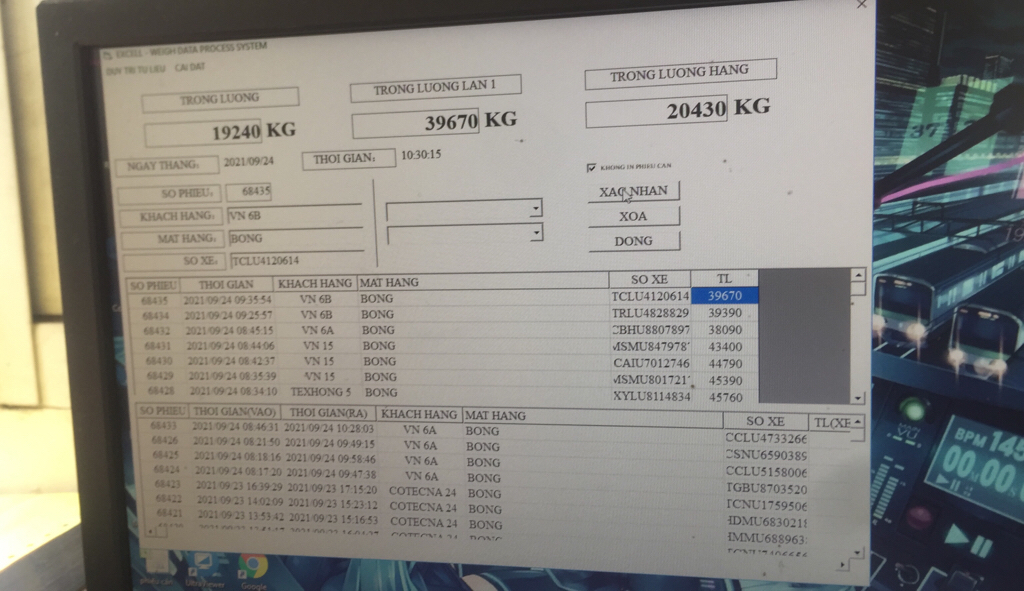Click the KHACH HANG field containing VN 6B
This screenshot has width=1024, height=591.
(x=293, y=215)
